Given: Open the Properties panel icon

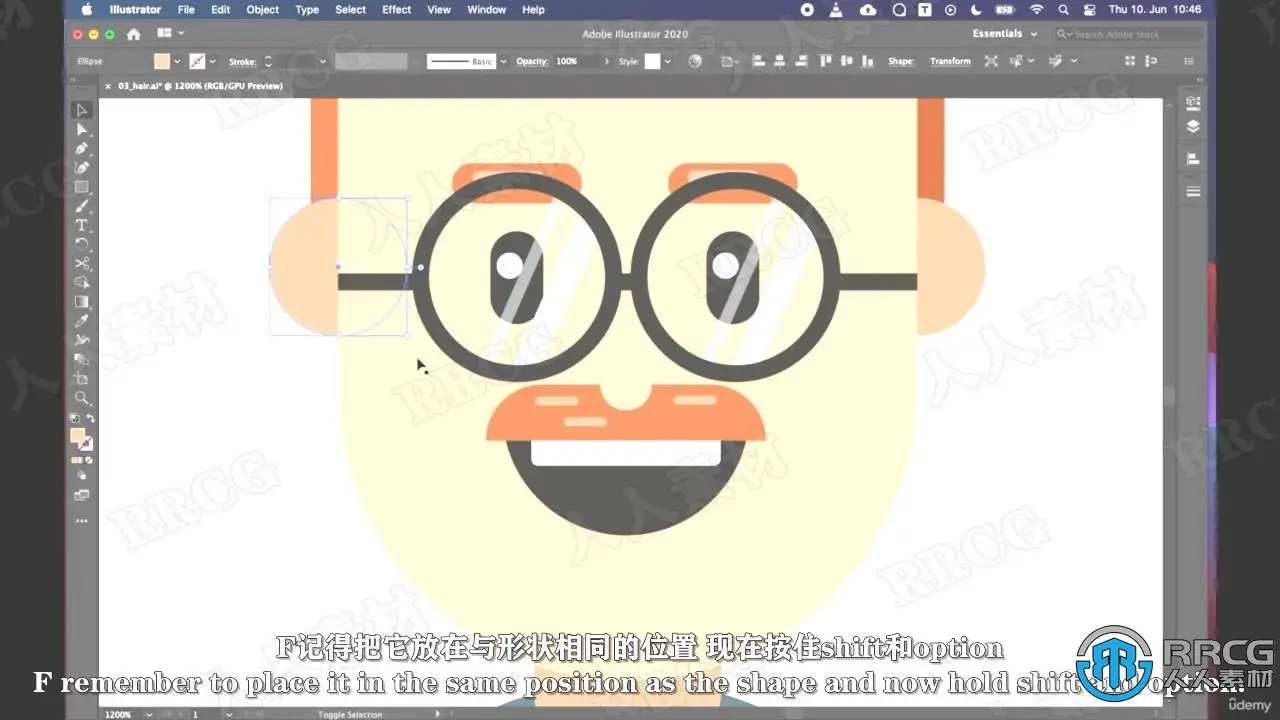Looking at the screenshot, I should coord(1192,103).
